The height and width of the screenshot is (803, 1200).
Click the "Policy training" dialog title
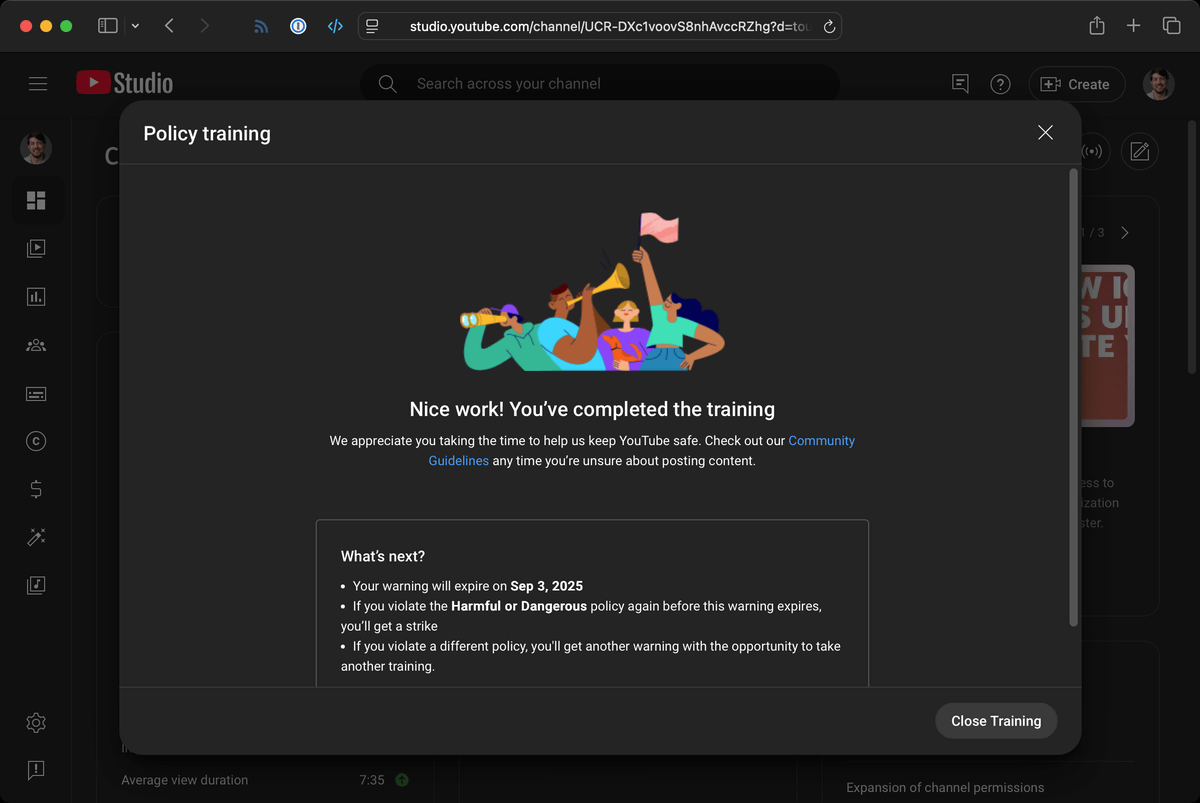coord(207,133)
